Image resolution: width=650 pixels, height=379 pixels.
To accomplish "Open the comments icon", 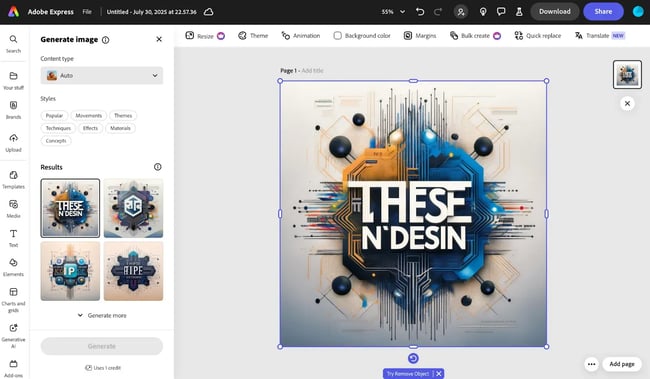I will [501, 12].
